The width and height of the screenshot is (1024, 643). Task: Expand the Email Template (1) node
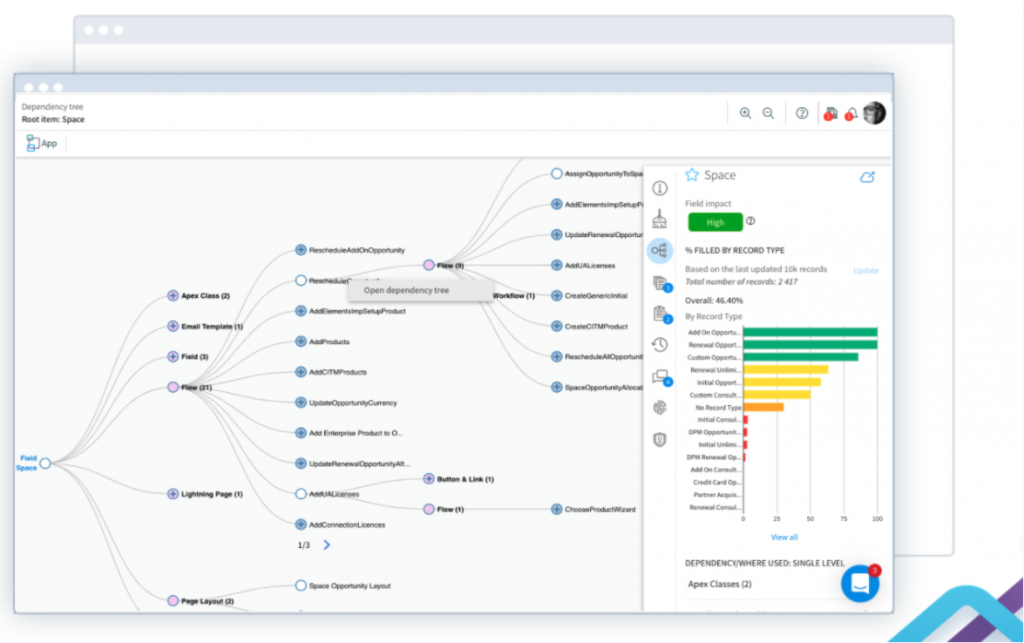(x=173, y=326)
